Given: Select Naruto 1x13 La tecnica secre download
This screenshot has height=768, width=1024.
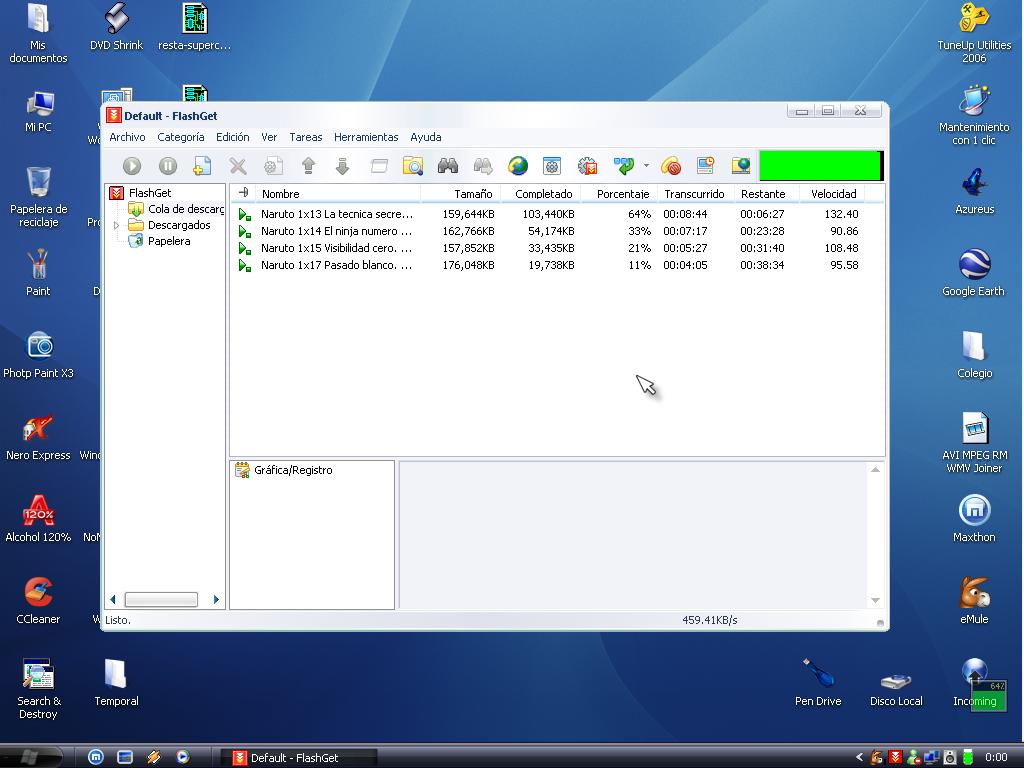Looking at the screenshot, I should click(549, 214).
